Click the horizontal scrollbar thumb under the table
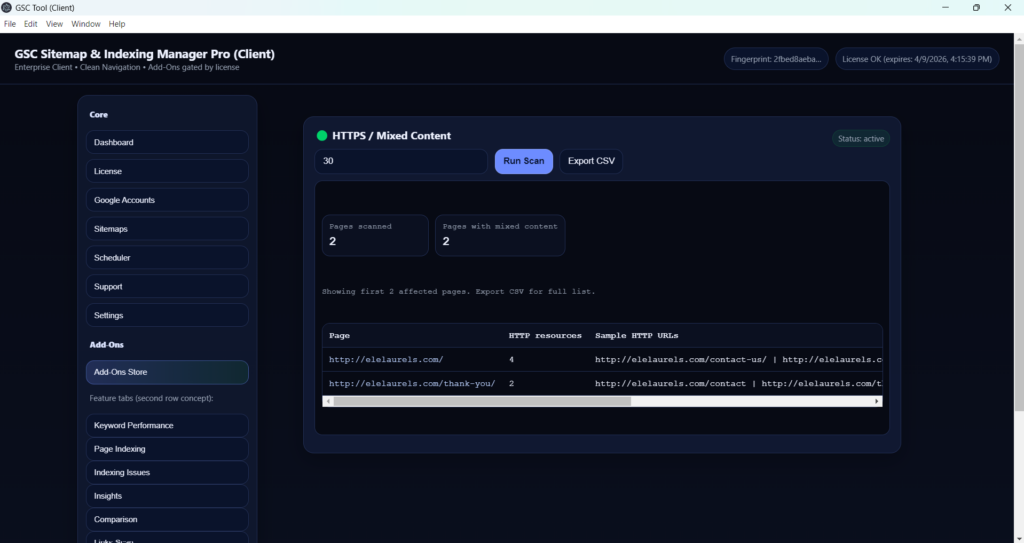1024x543 pixels. (482, 401)
